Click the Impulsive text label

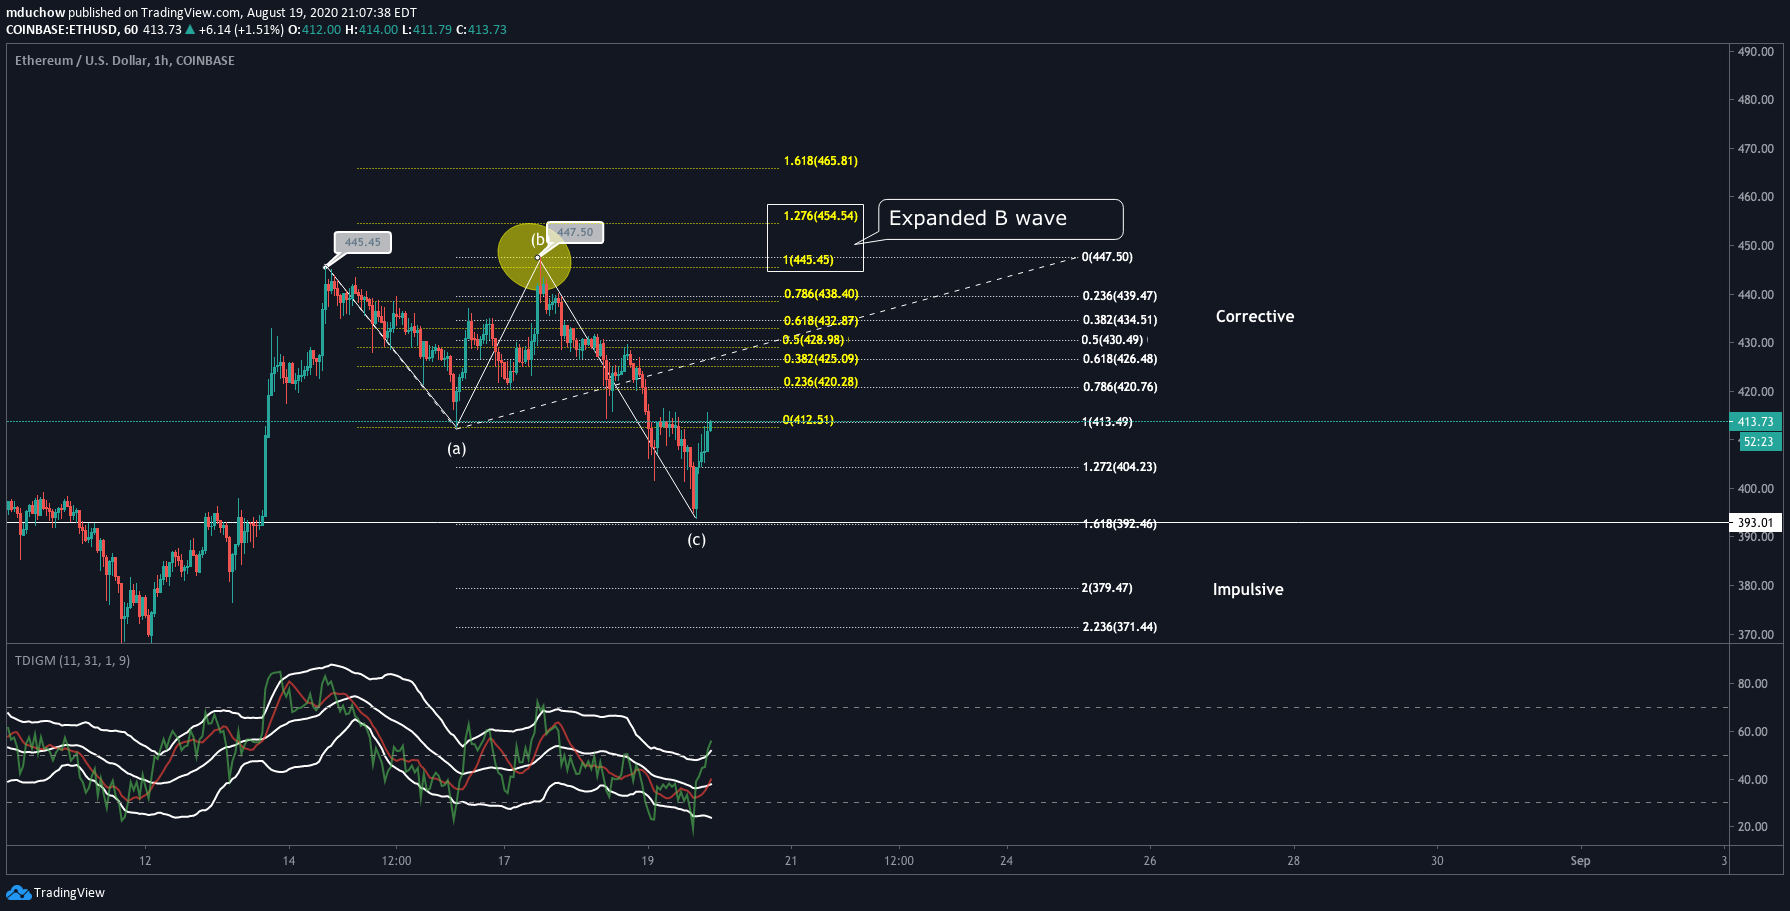pos(1248,589)
